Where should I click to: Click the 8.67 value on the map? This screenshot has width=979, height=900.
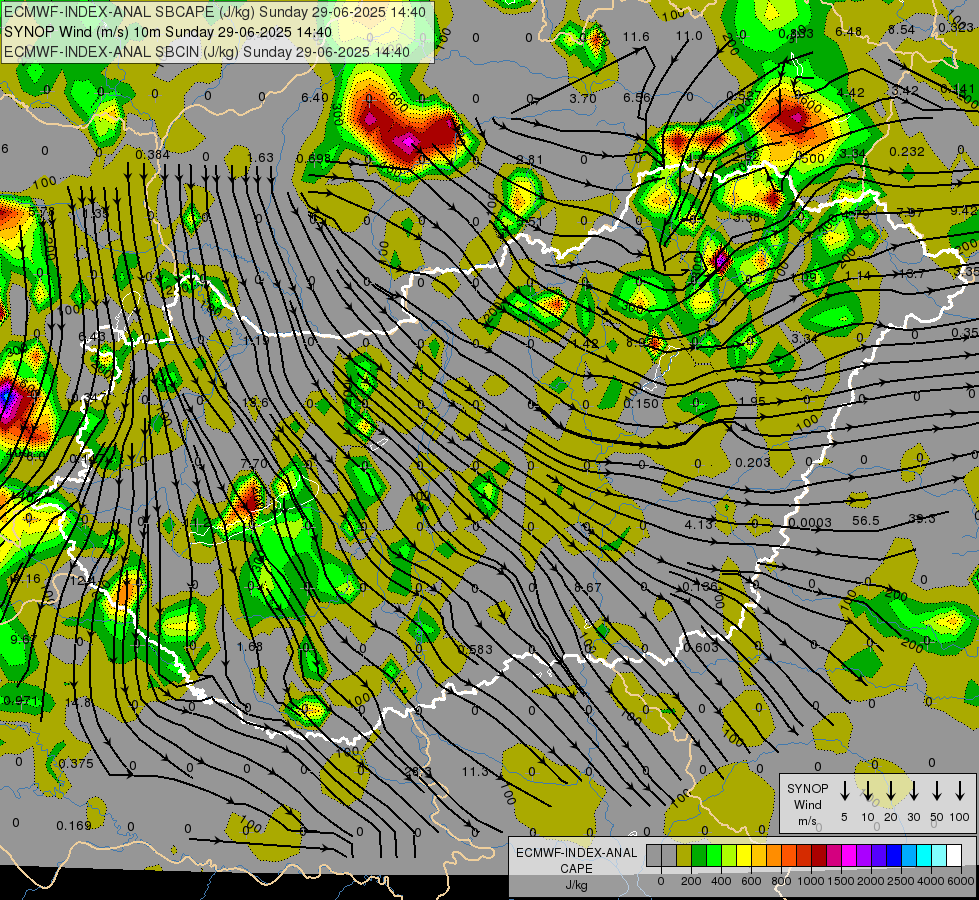pyautogui.click(x=588, y=588)
